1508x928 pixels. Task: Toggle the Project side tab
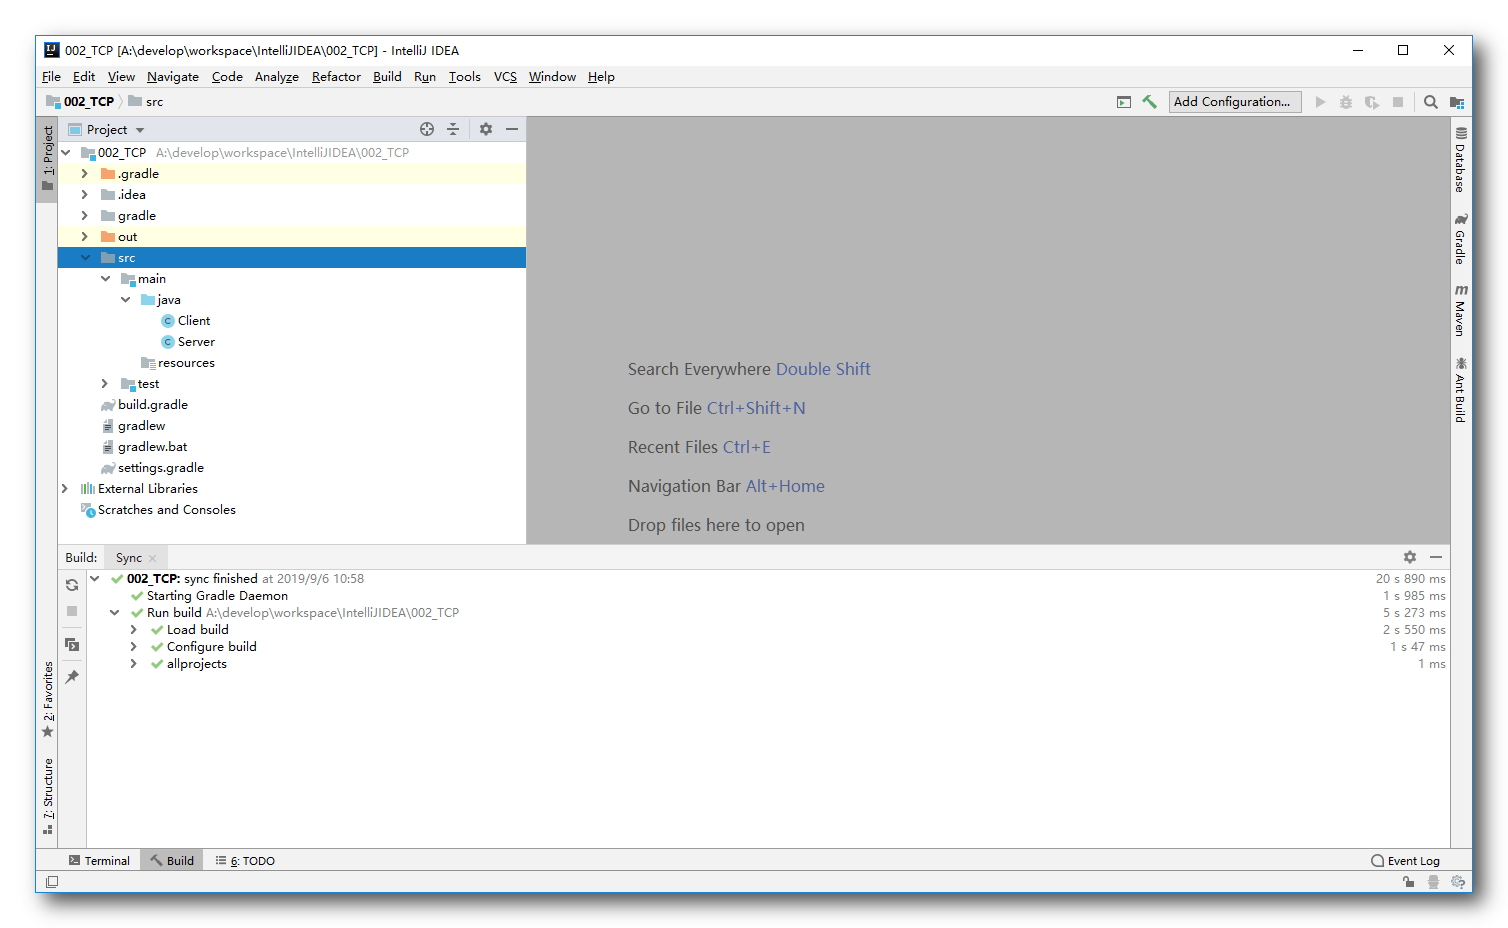(x=47, y=158)
